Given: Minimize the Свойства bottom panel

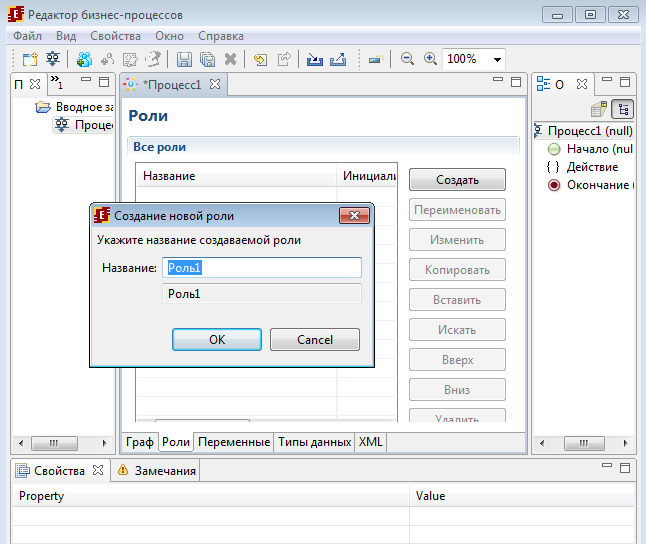Looking at the screenshot, I should (607, 465).
